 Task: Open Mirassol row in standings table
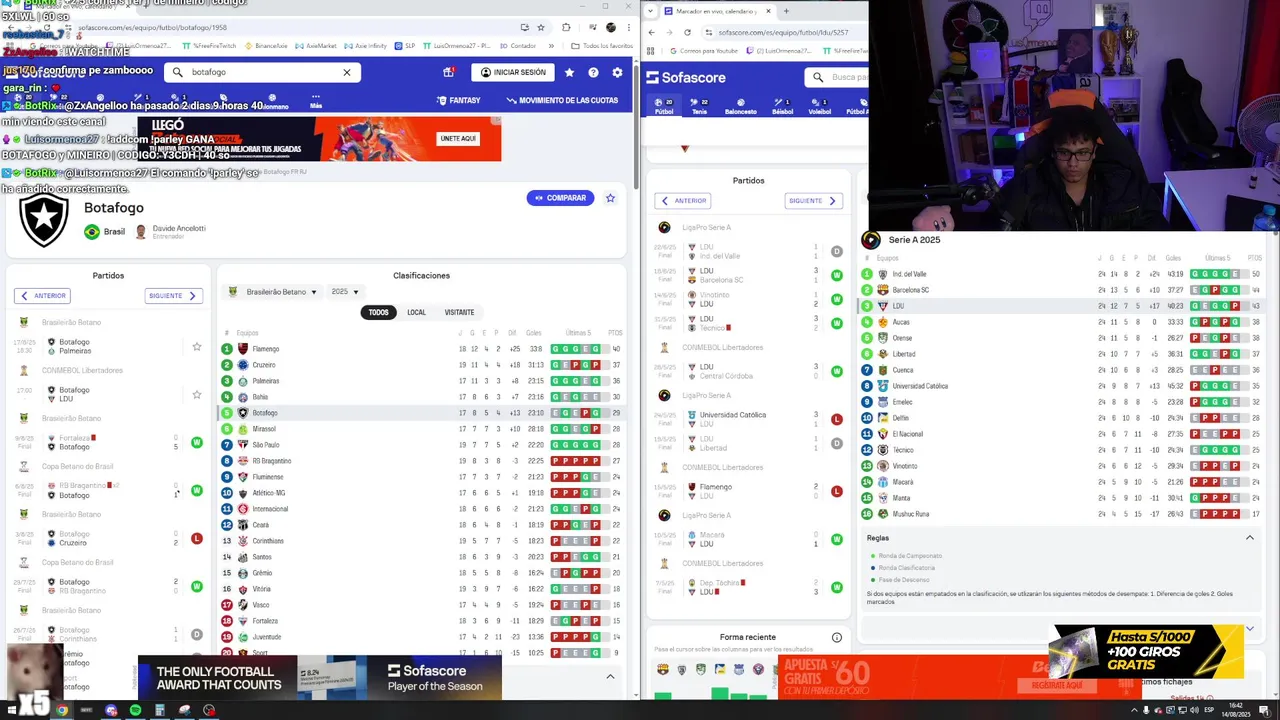pos(421,429)
